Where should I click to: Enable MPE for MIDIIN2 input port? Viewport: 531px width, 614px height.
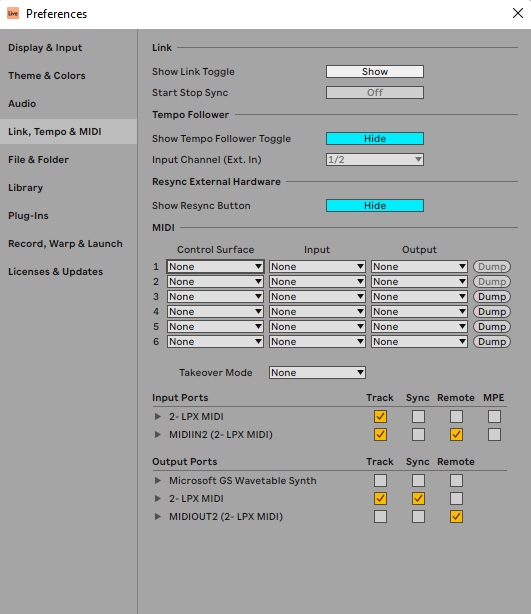tap(494, 435)
